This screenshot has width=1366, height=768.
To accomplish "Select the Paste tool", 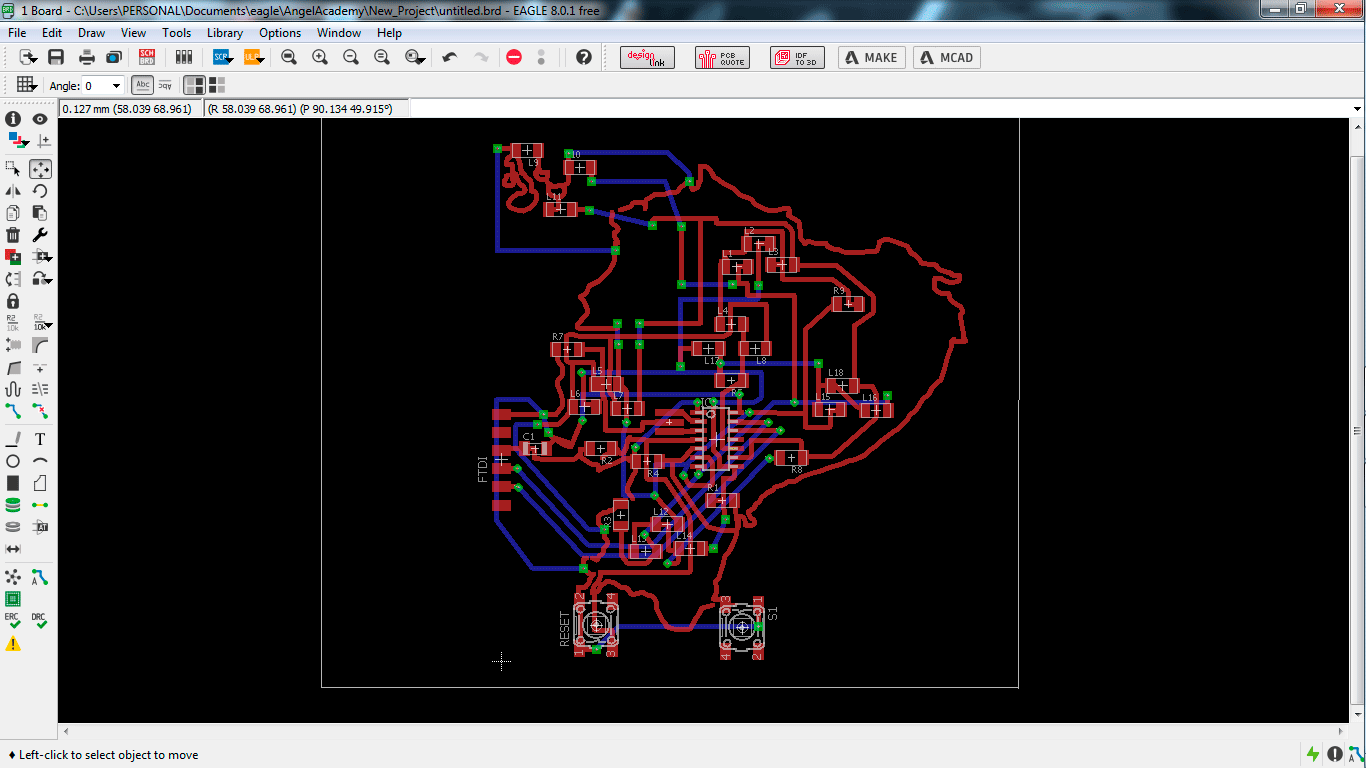I will pos(40,212).
